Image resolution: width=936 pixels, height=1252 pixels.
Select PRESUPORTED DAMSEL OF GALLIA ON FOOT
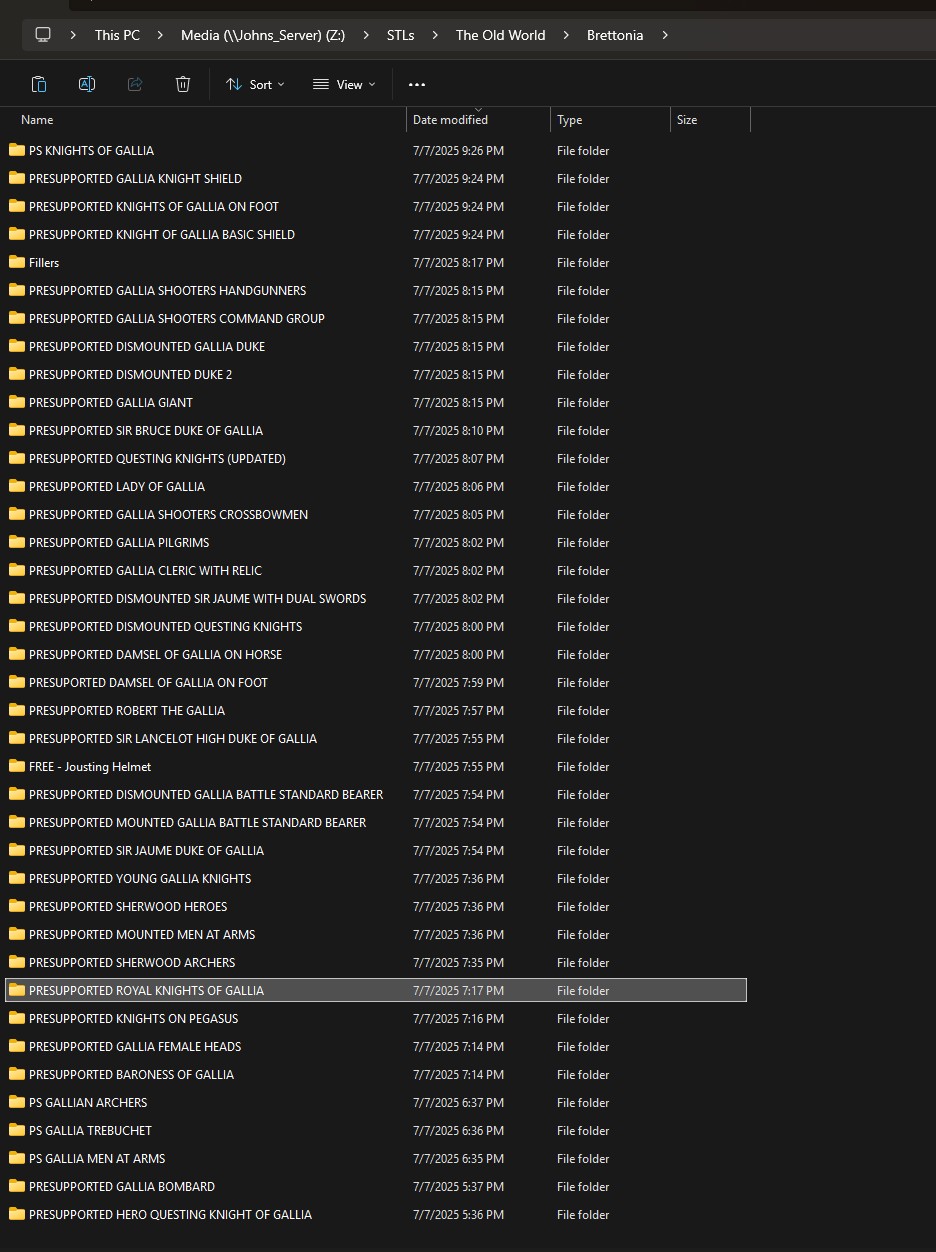click(148, 682)
